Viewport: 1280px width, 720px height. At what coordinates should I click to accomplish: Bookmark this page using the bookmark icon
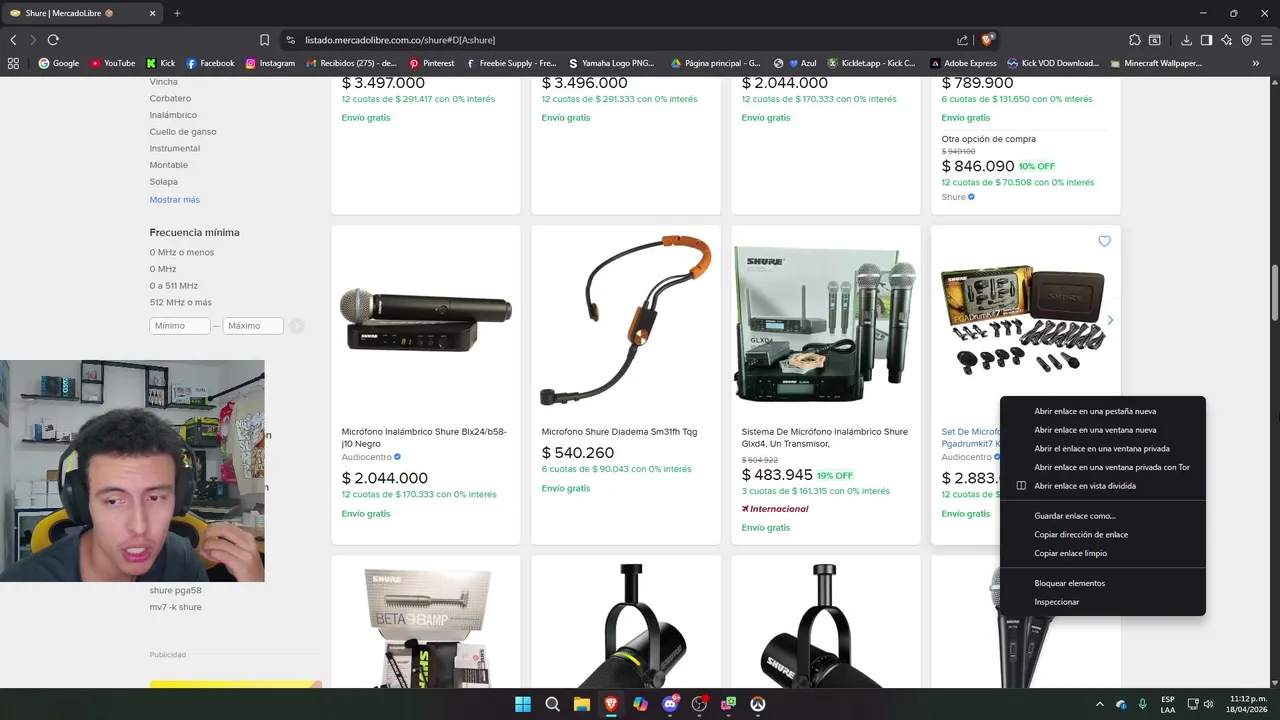[264, 40]
